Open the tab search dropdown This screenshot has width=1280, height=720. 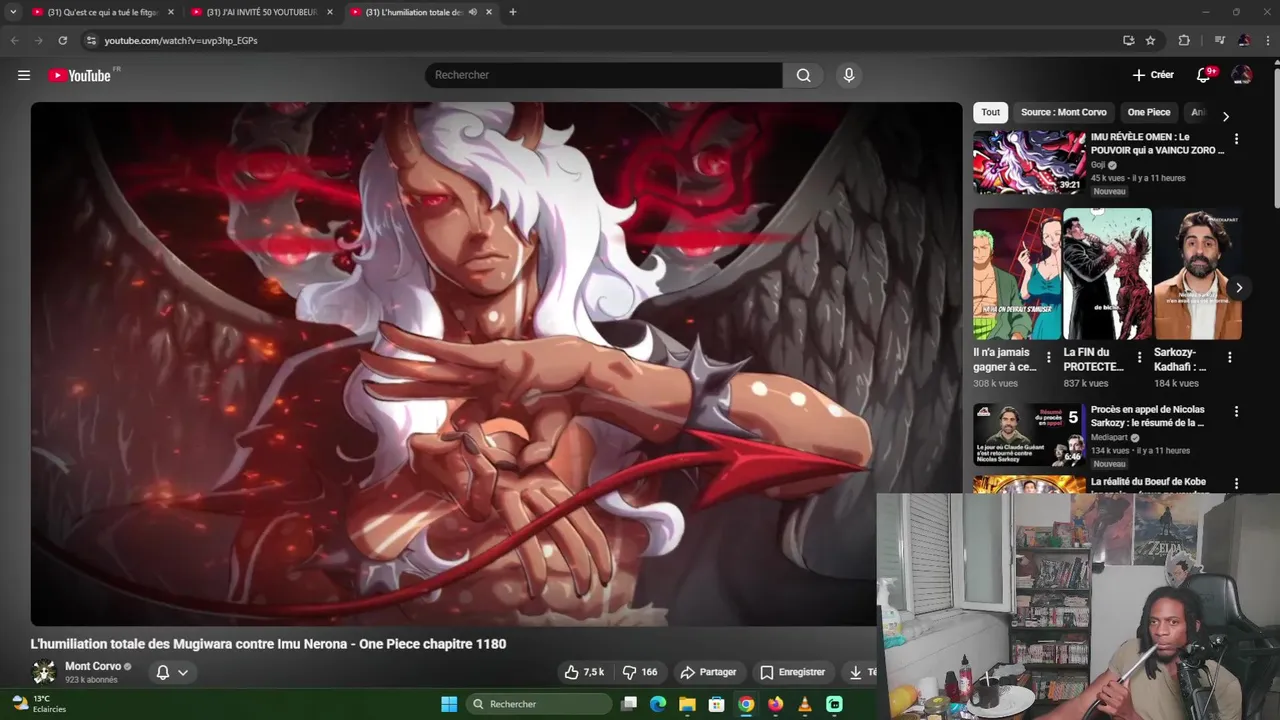(13, 12)
